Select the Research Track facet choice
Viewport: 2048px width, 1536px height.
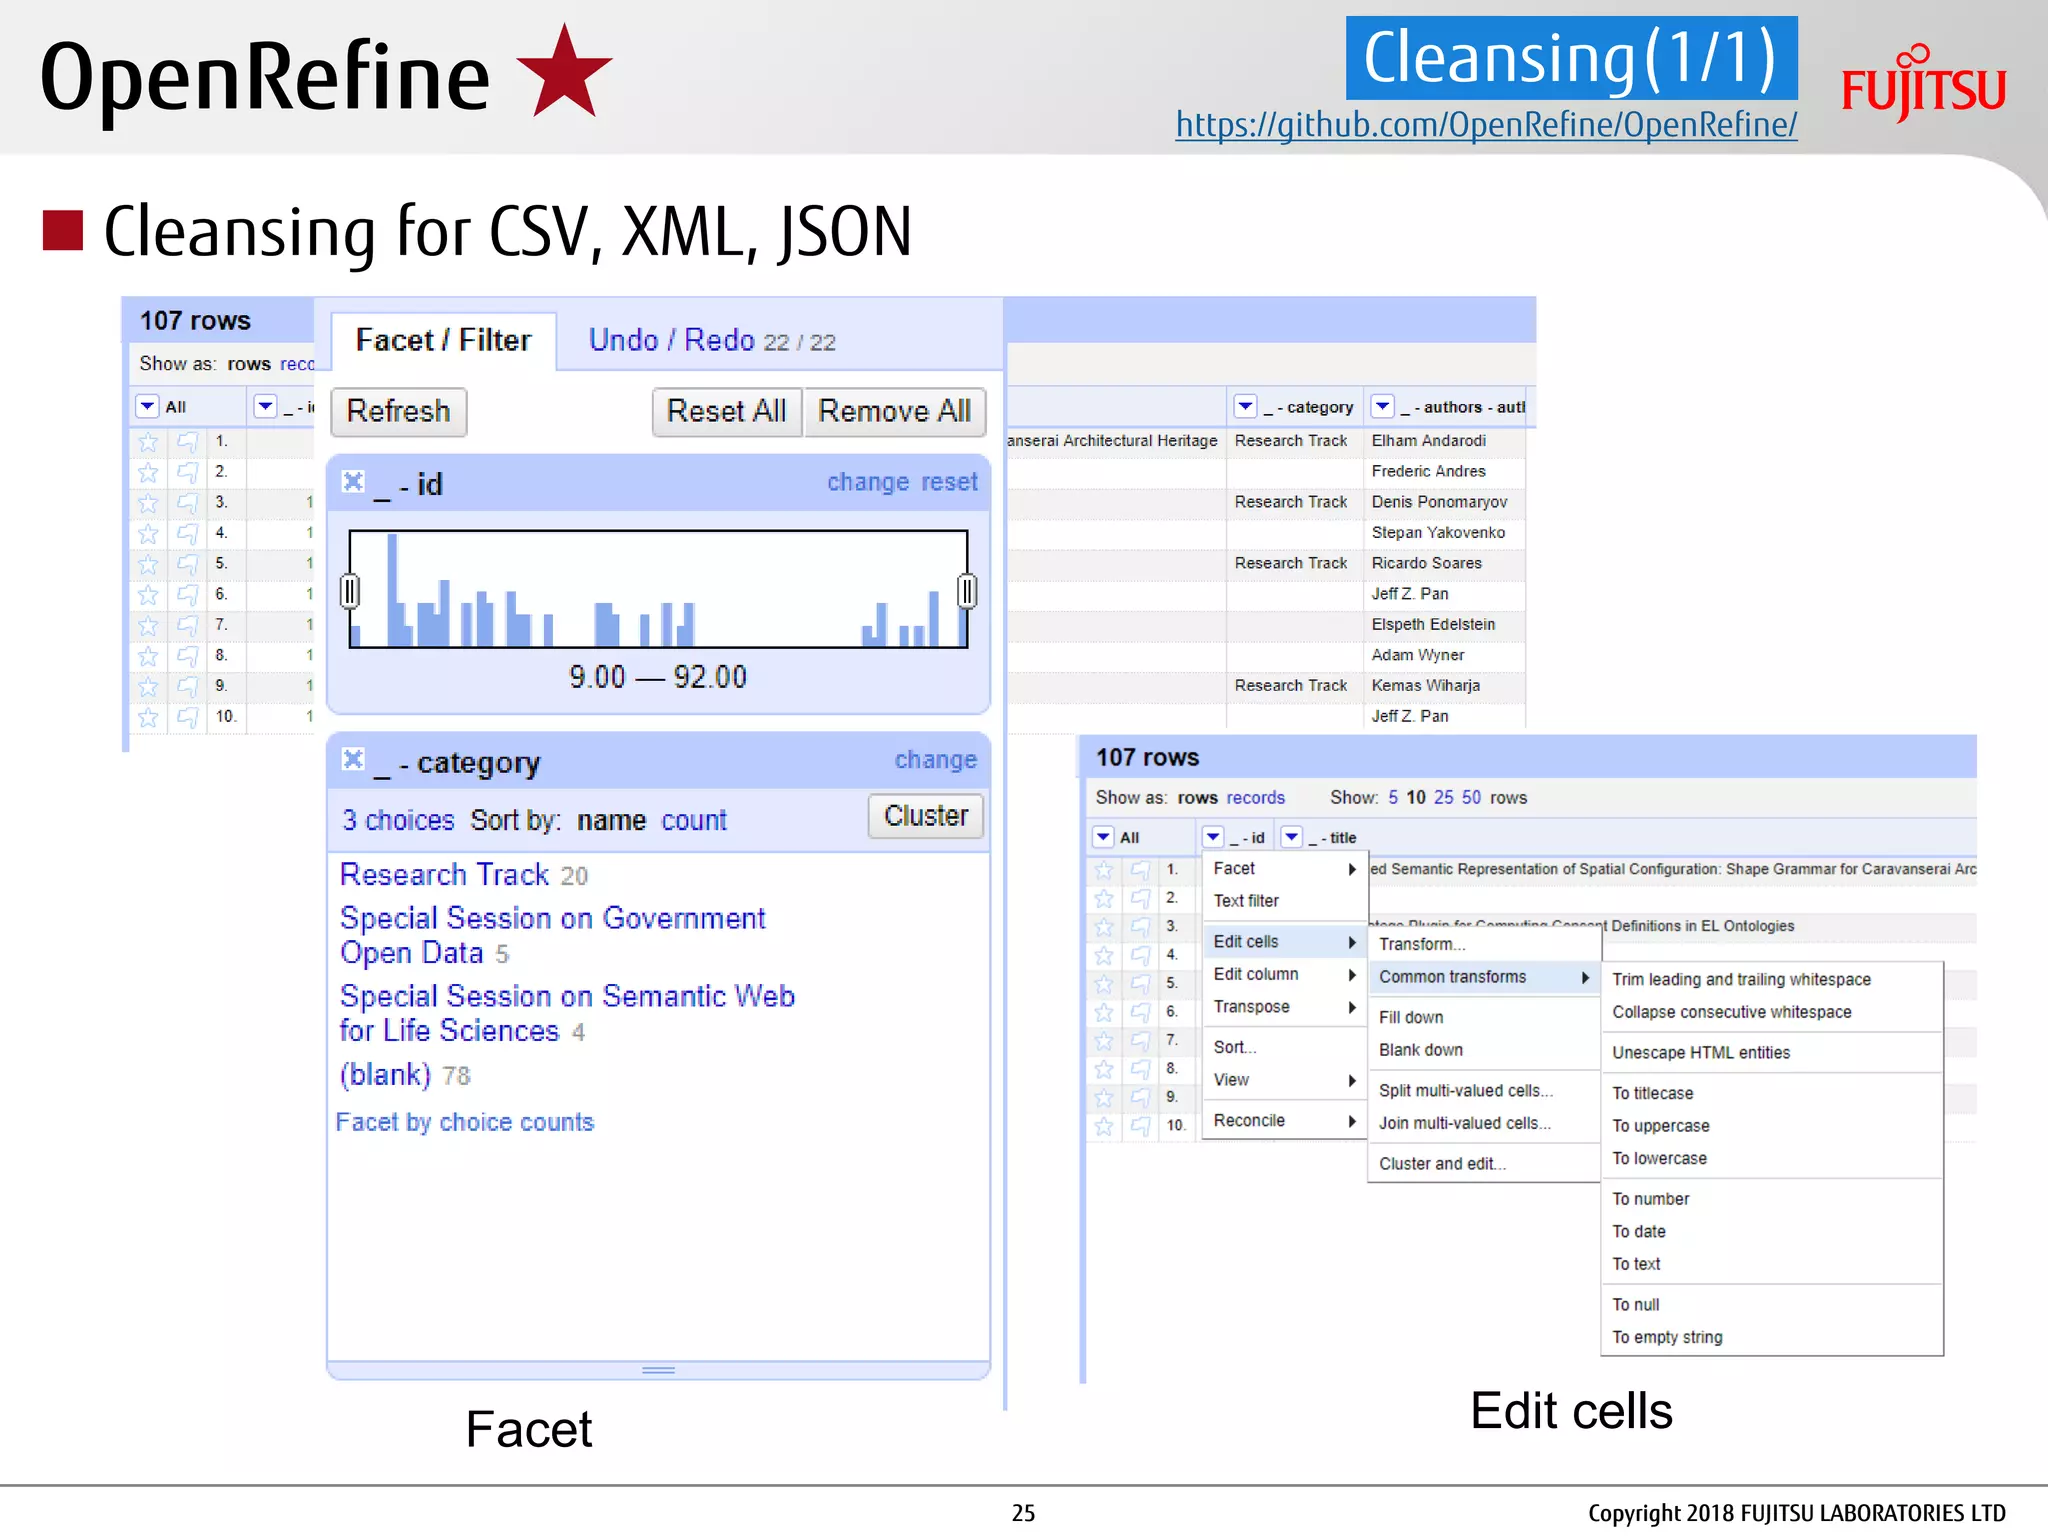(444, 875)
